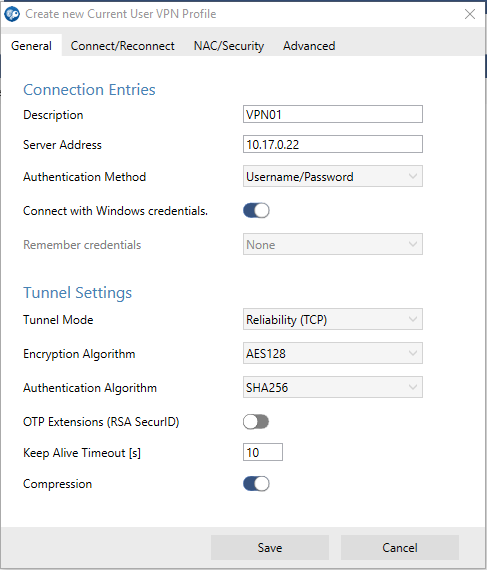The width and height of the screenshot is (487, 570).
Task: Switch to the Connect/Reconnect tab
Action: click(x=122, y=46)
